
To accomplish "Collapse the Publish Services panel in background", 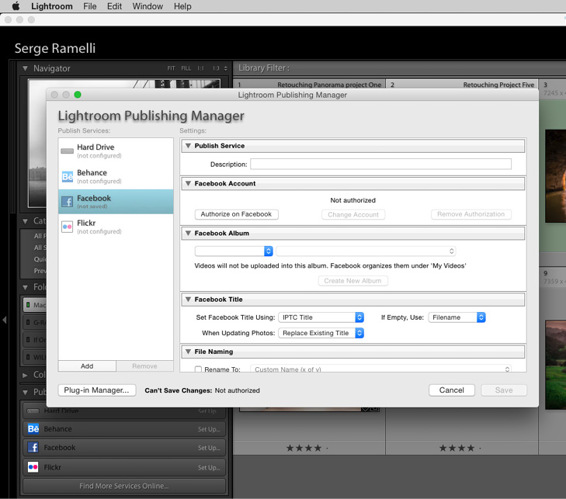I will point(25,392).
